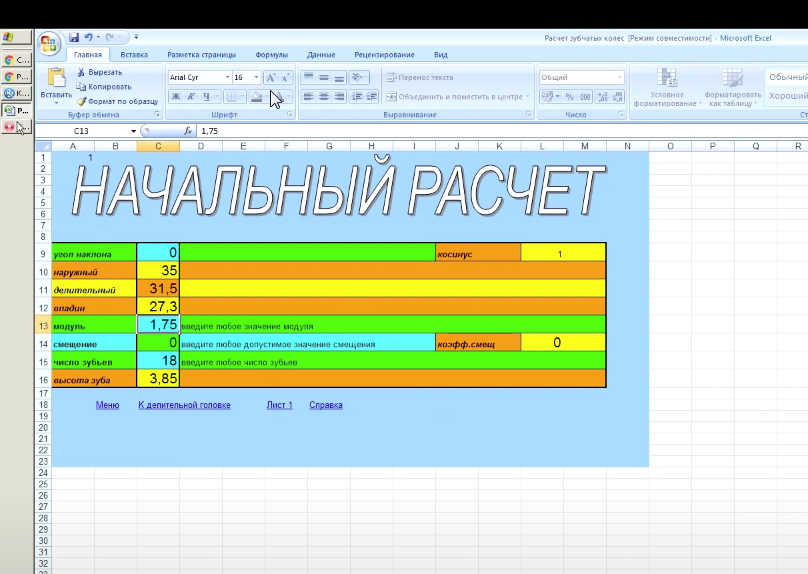Switch to the Вставка tab
This screenshot has height=574, width=808.
pyautogui.click(x=134, y=55)
